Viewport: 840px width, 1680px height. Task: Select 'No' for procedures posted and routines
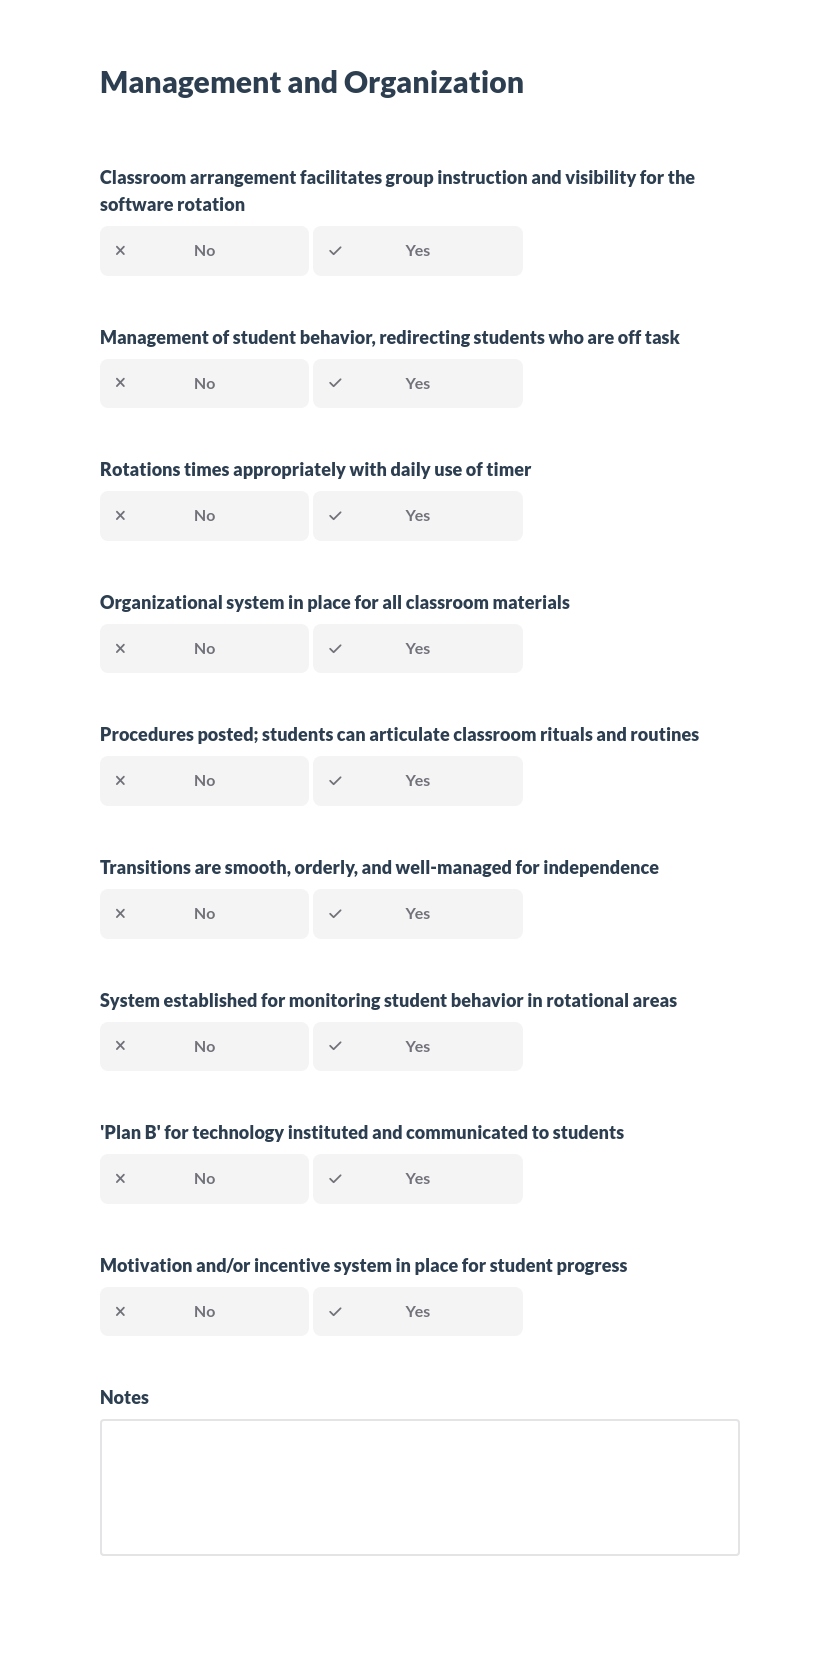[x=204, y=780]
